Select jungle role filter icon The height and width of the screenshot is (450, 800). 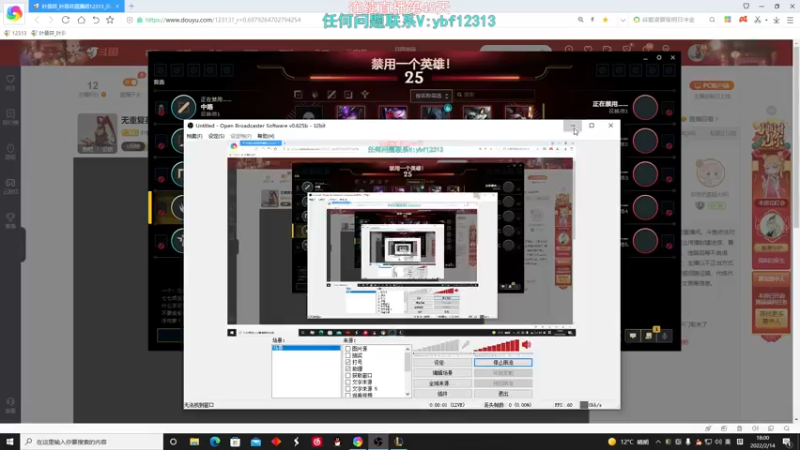point(315,95)
